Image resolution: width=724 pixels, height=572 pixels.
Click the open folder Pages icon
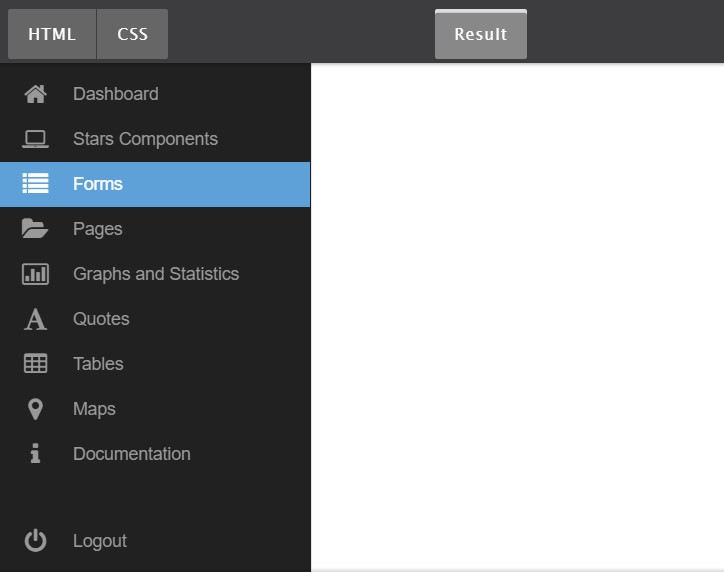point(35,229)
